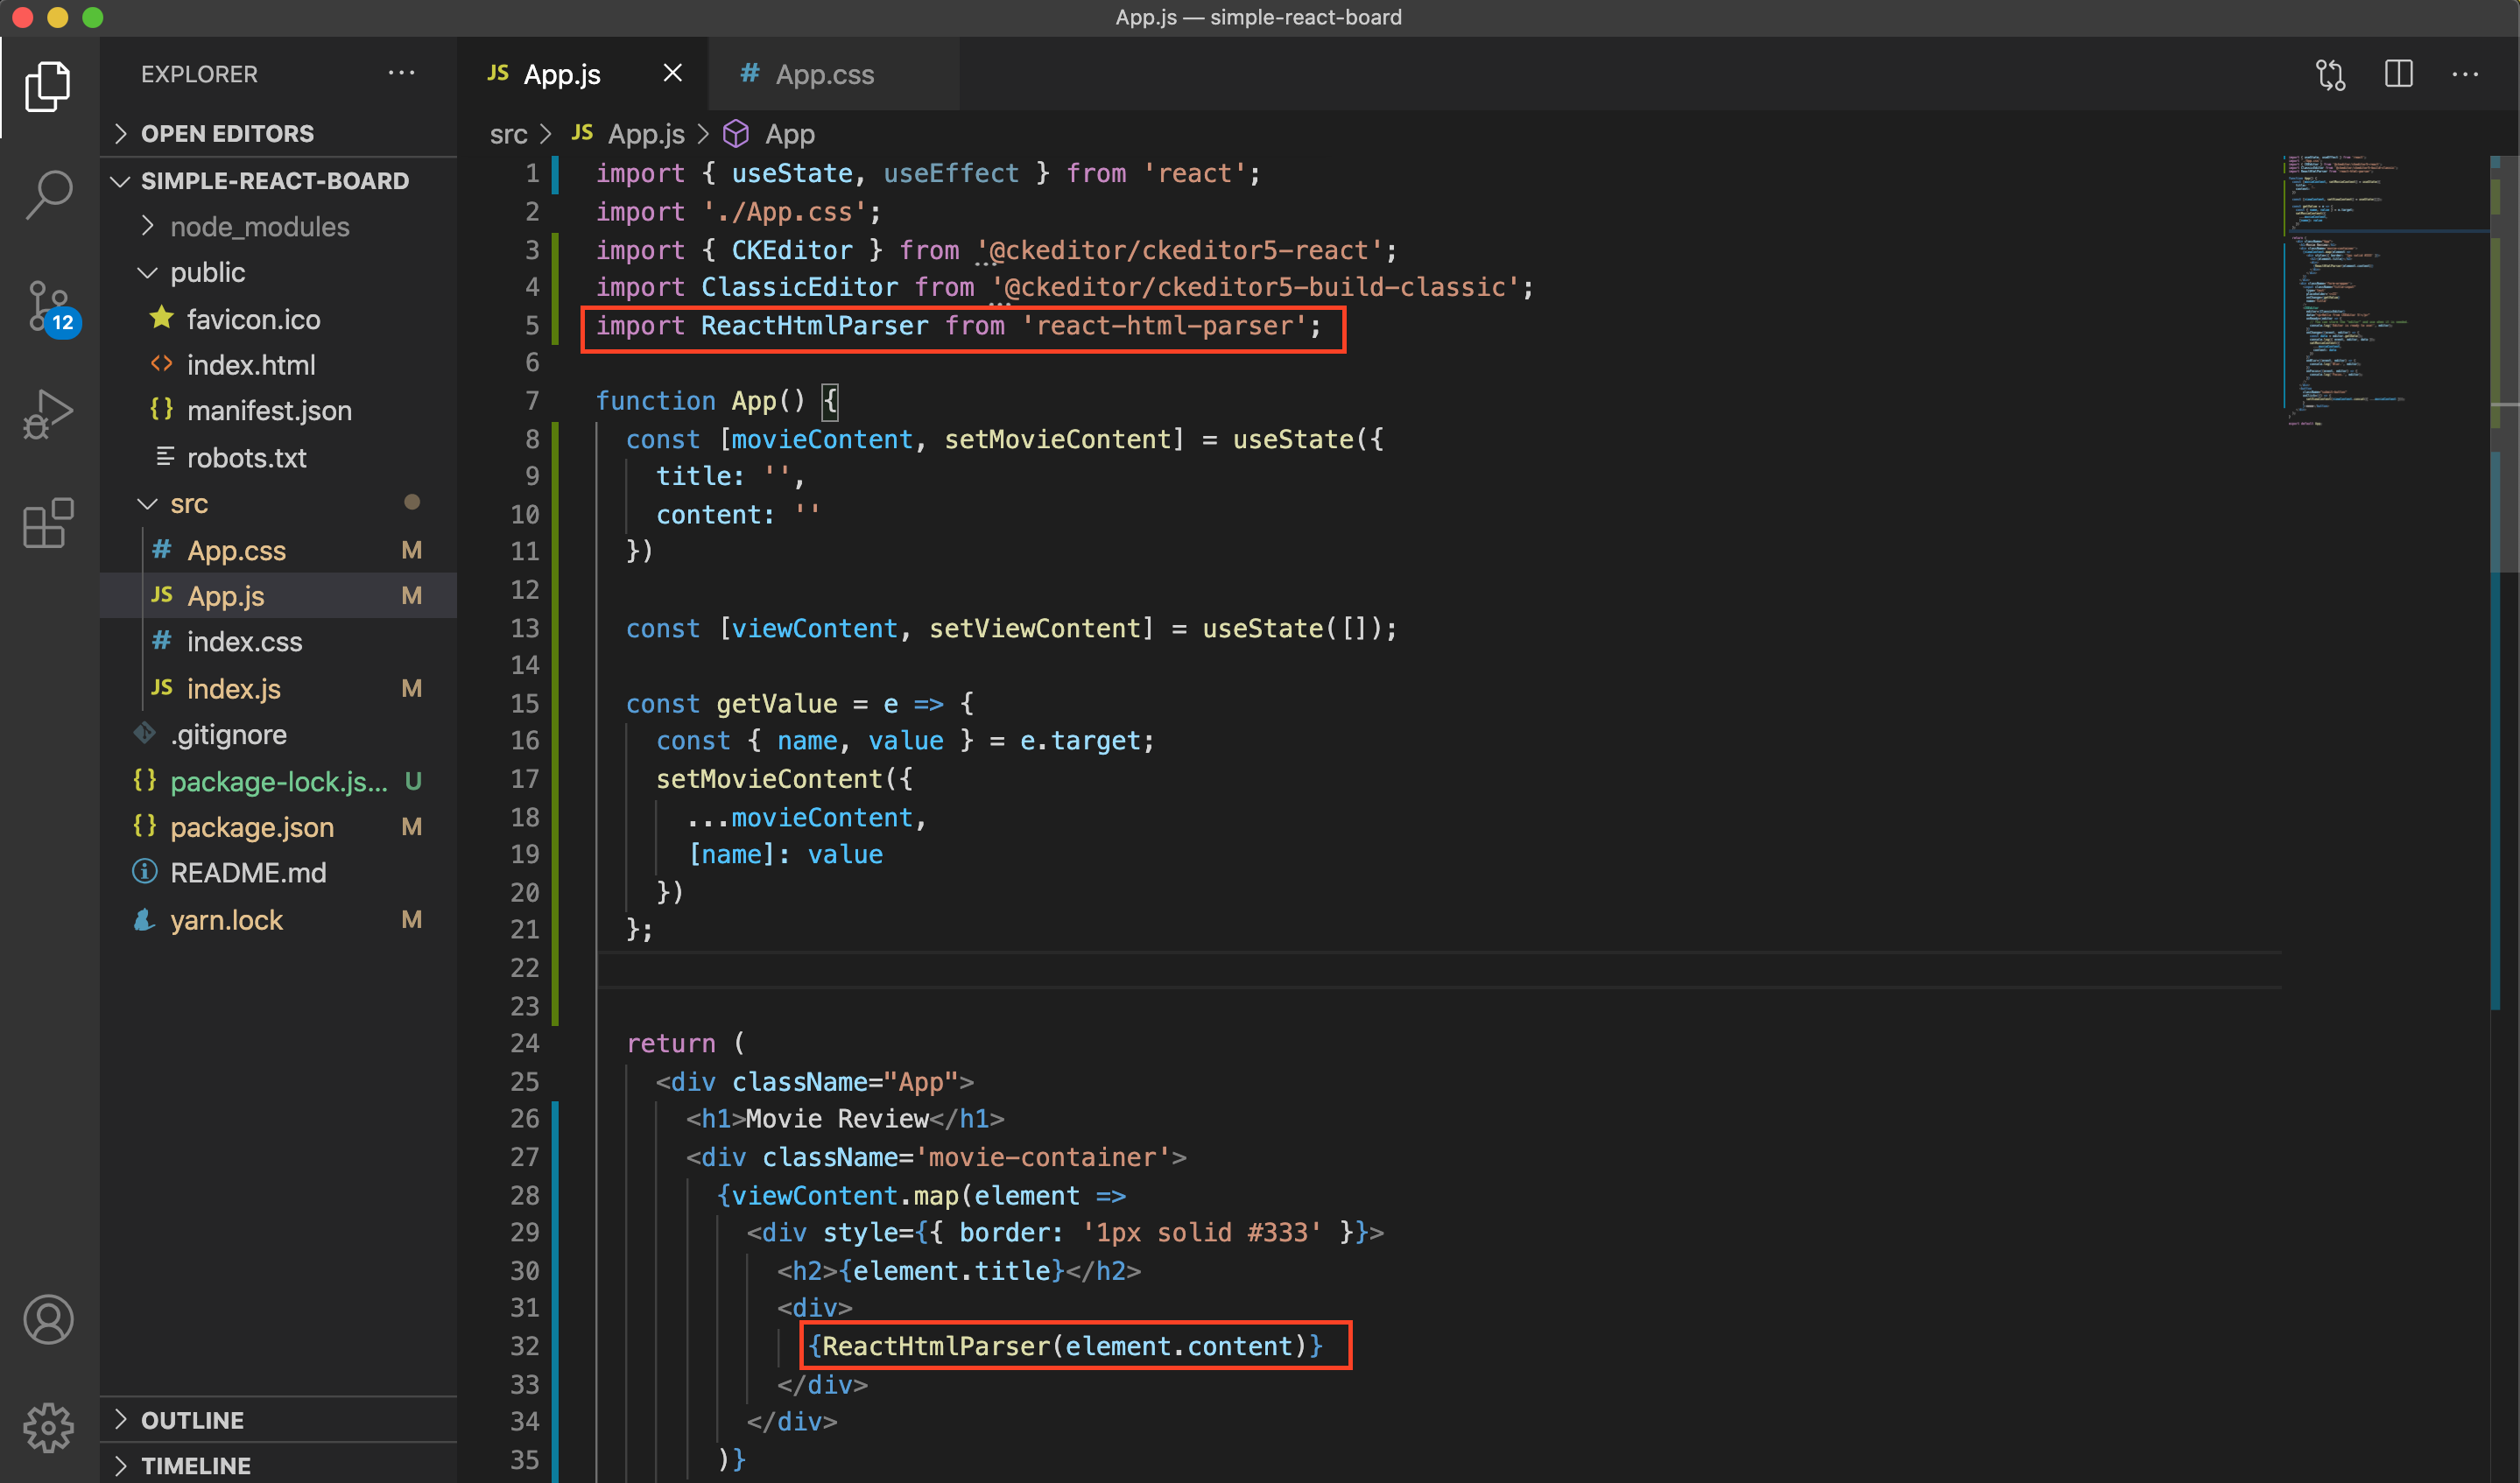Select yarn.lock in the Explorer
2520x1483 pixels.
pos(226,919)
